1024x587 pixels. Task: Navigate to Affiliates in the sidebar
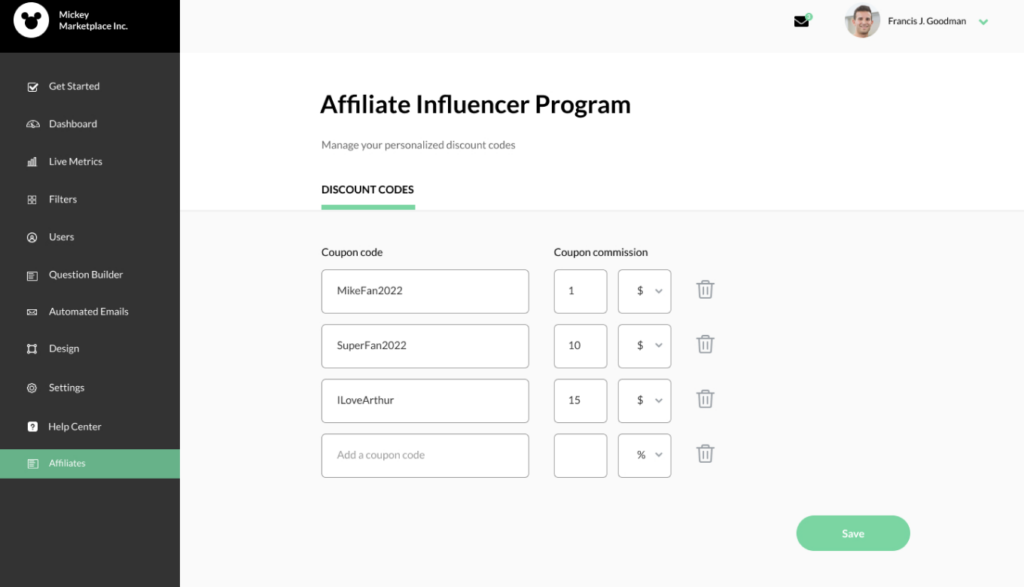68,463
